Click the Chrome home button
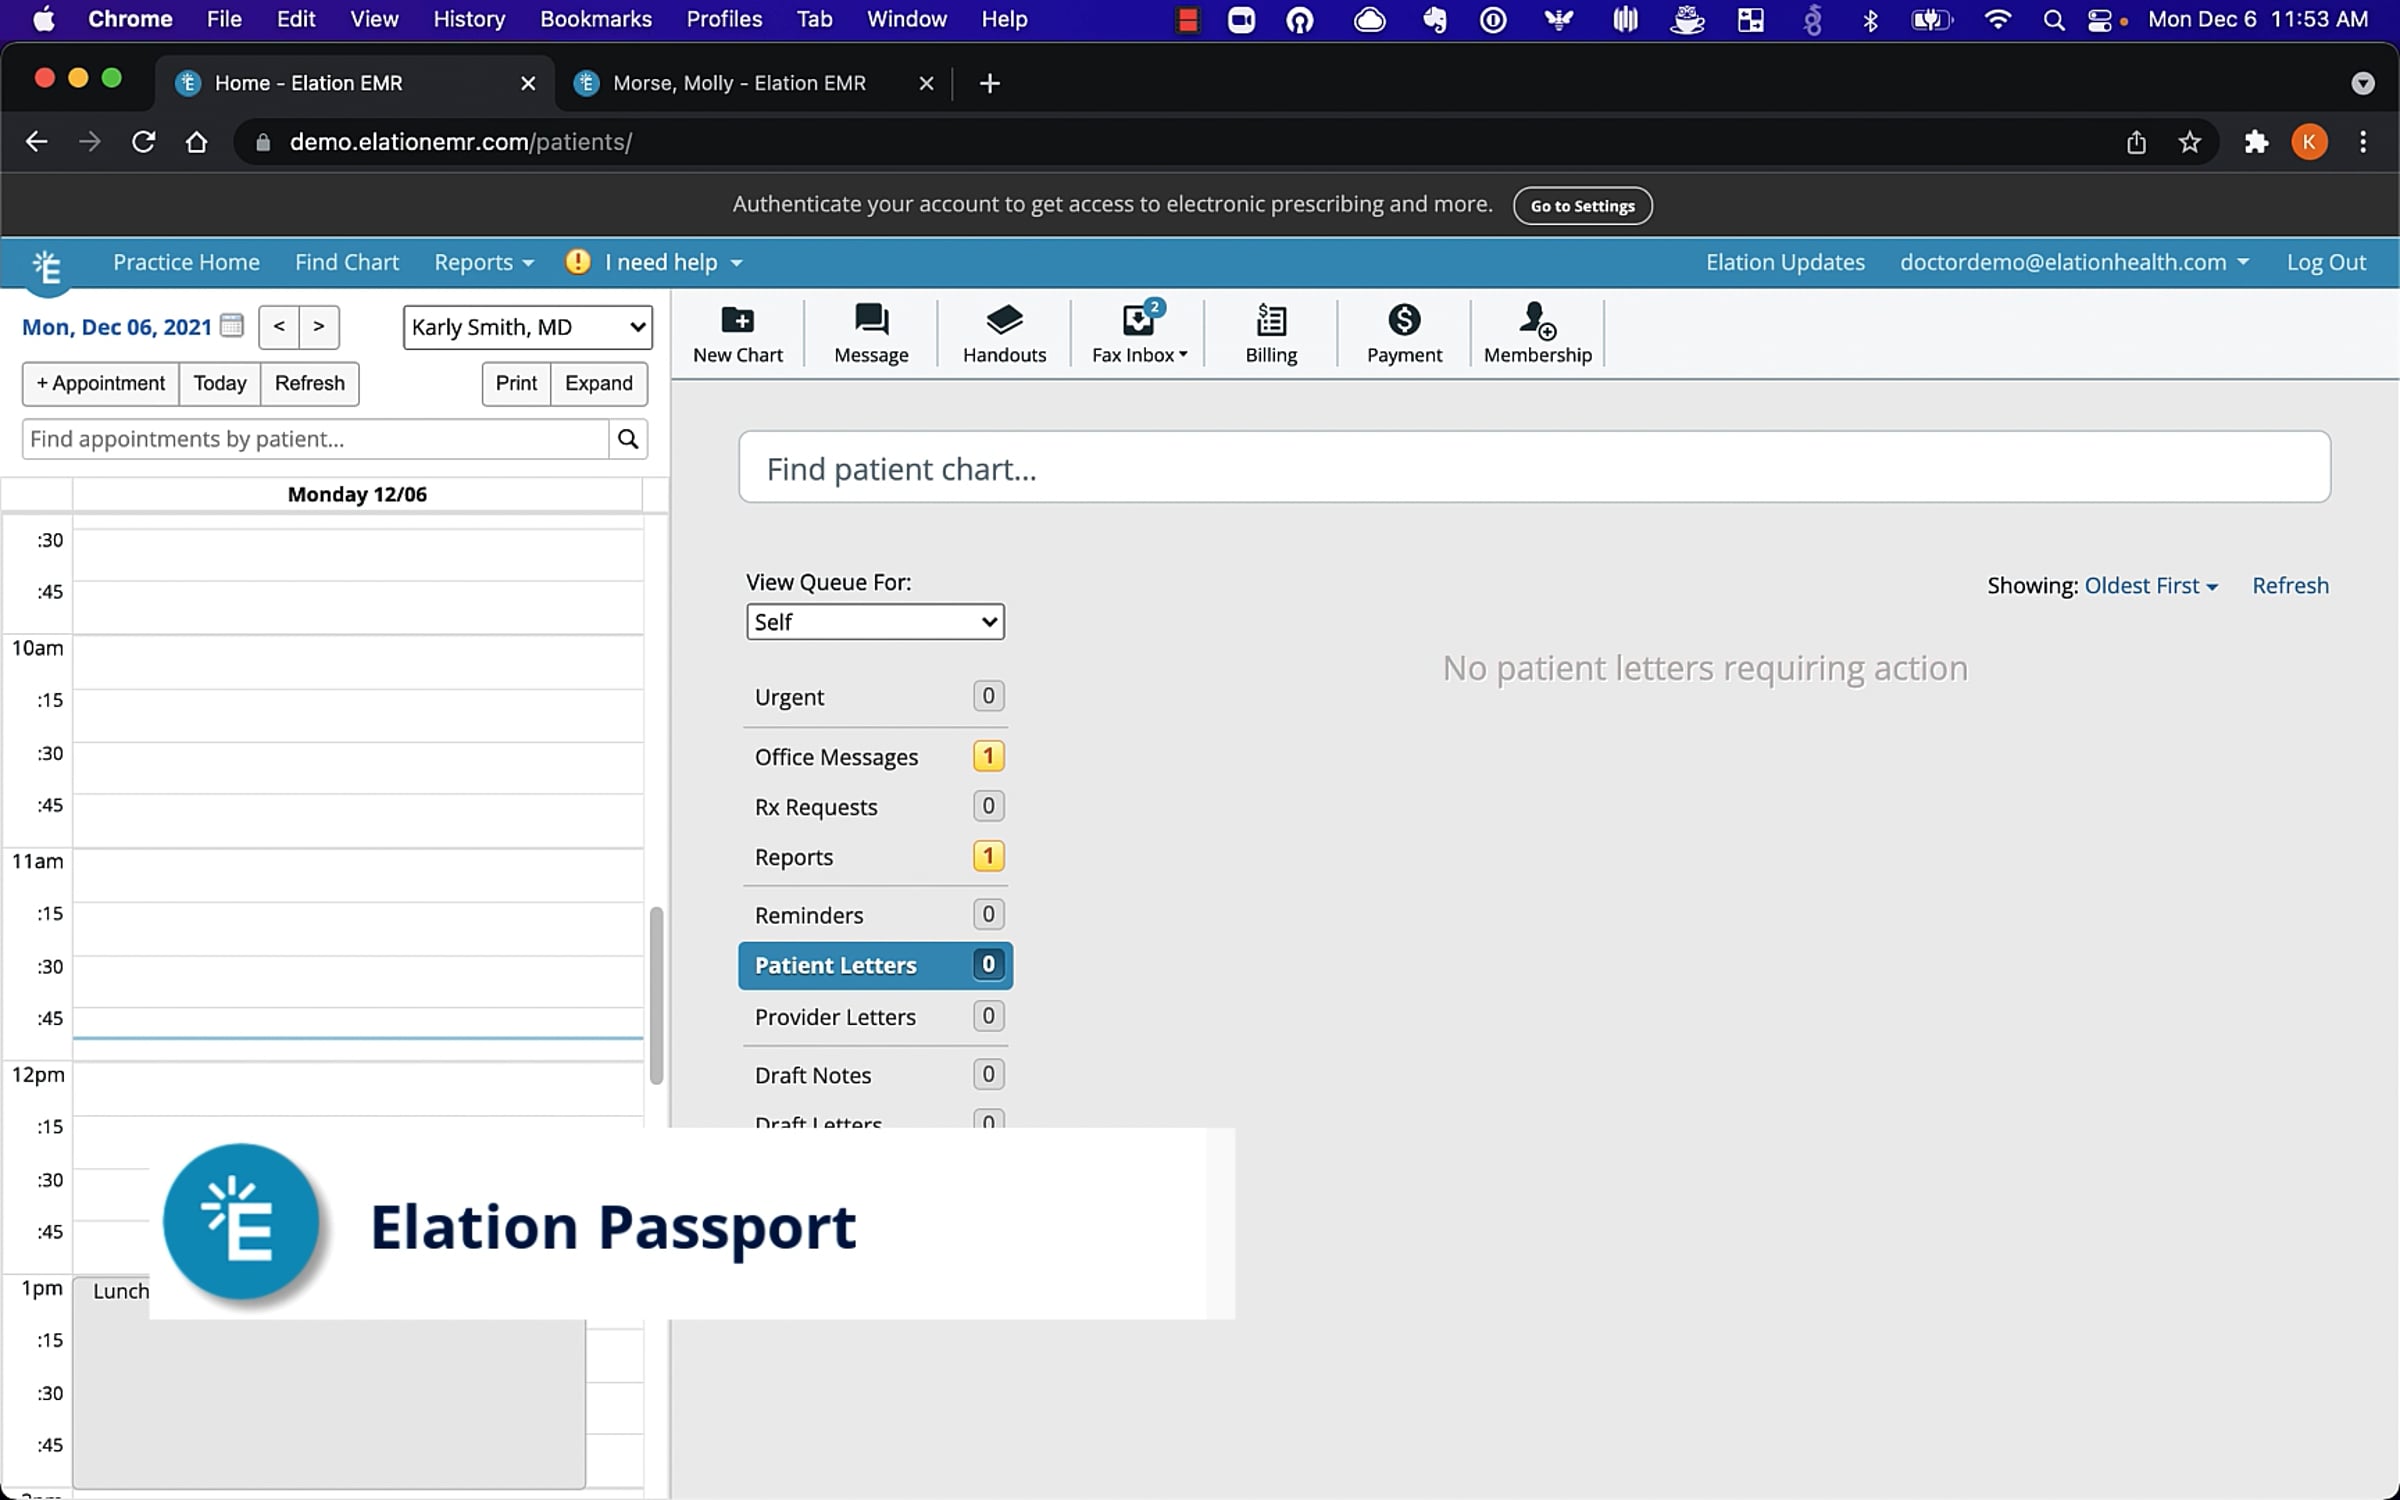Viewport: 2400px width, 1500px height. pyautogui.click(x=197, y=142)
